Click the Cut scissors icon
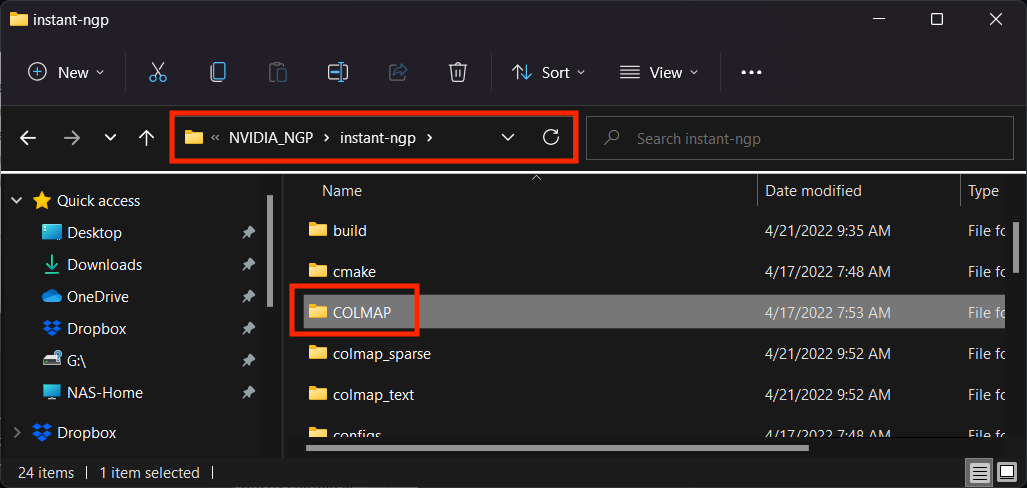Screen dimensions: 1027x488 click(158, 72)
